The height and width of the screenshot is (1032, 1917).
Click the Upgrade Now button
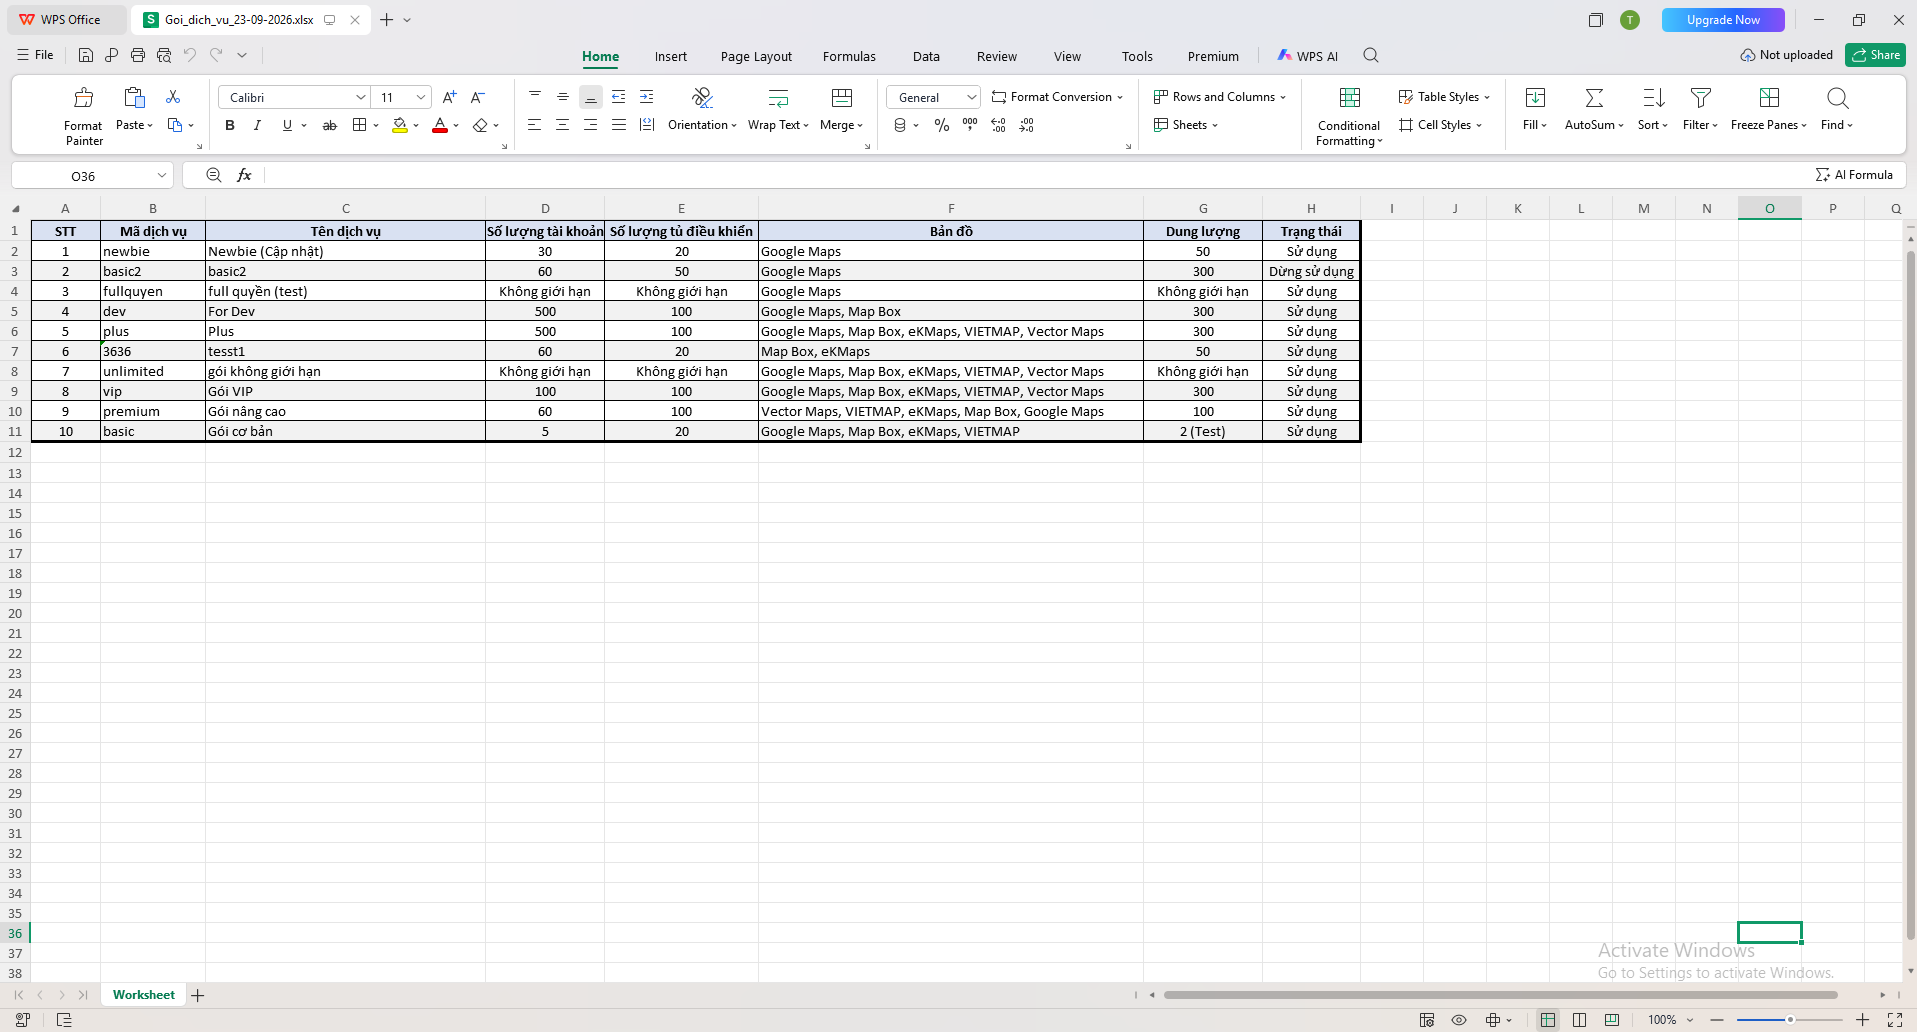pyautogui.click(x=1723, y=20)
